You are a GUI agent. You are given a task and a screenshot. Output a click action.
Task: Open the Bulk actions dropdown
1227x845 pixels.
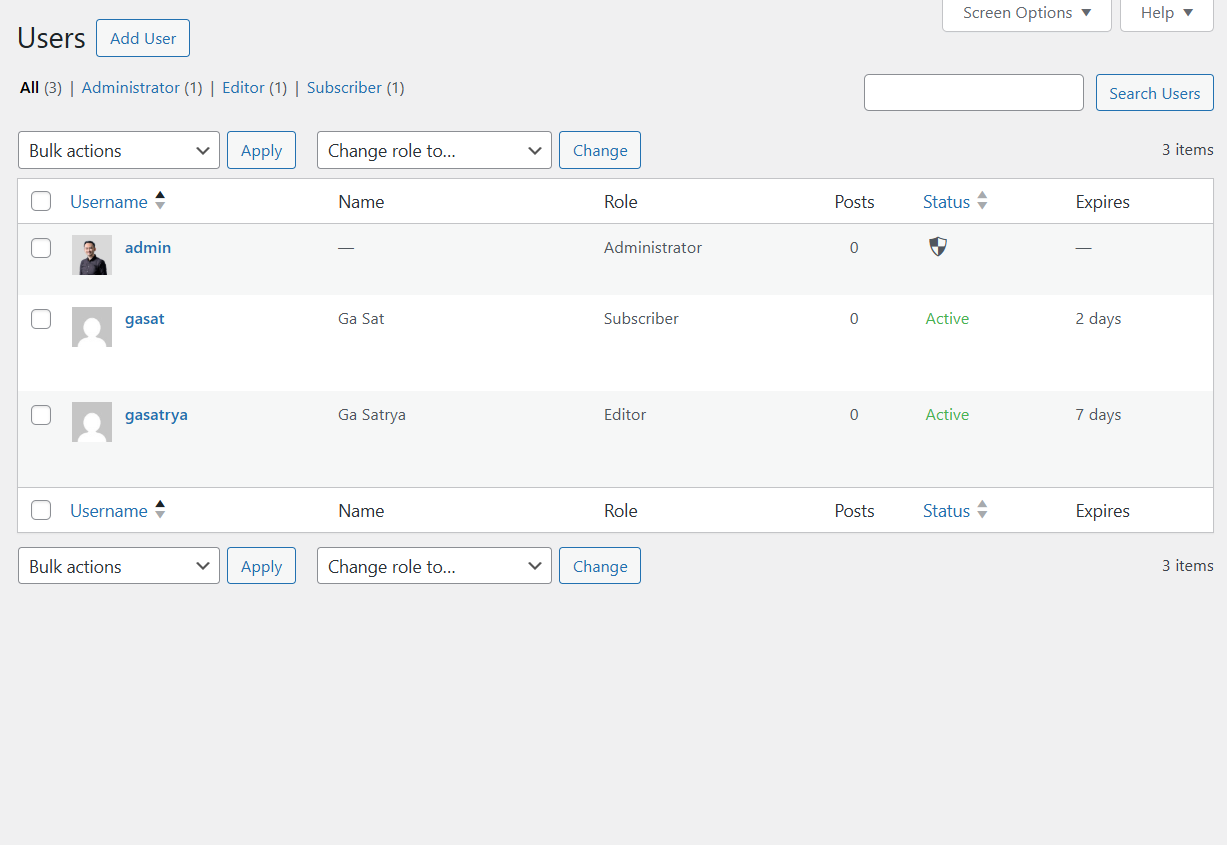coord(118,150)
